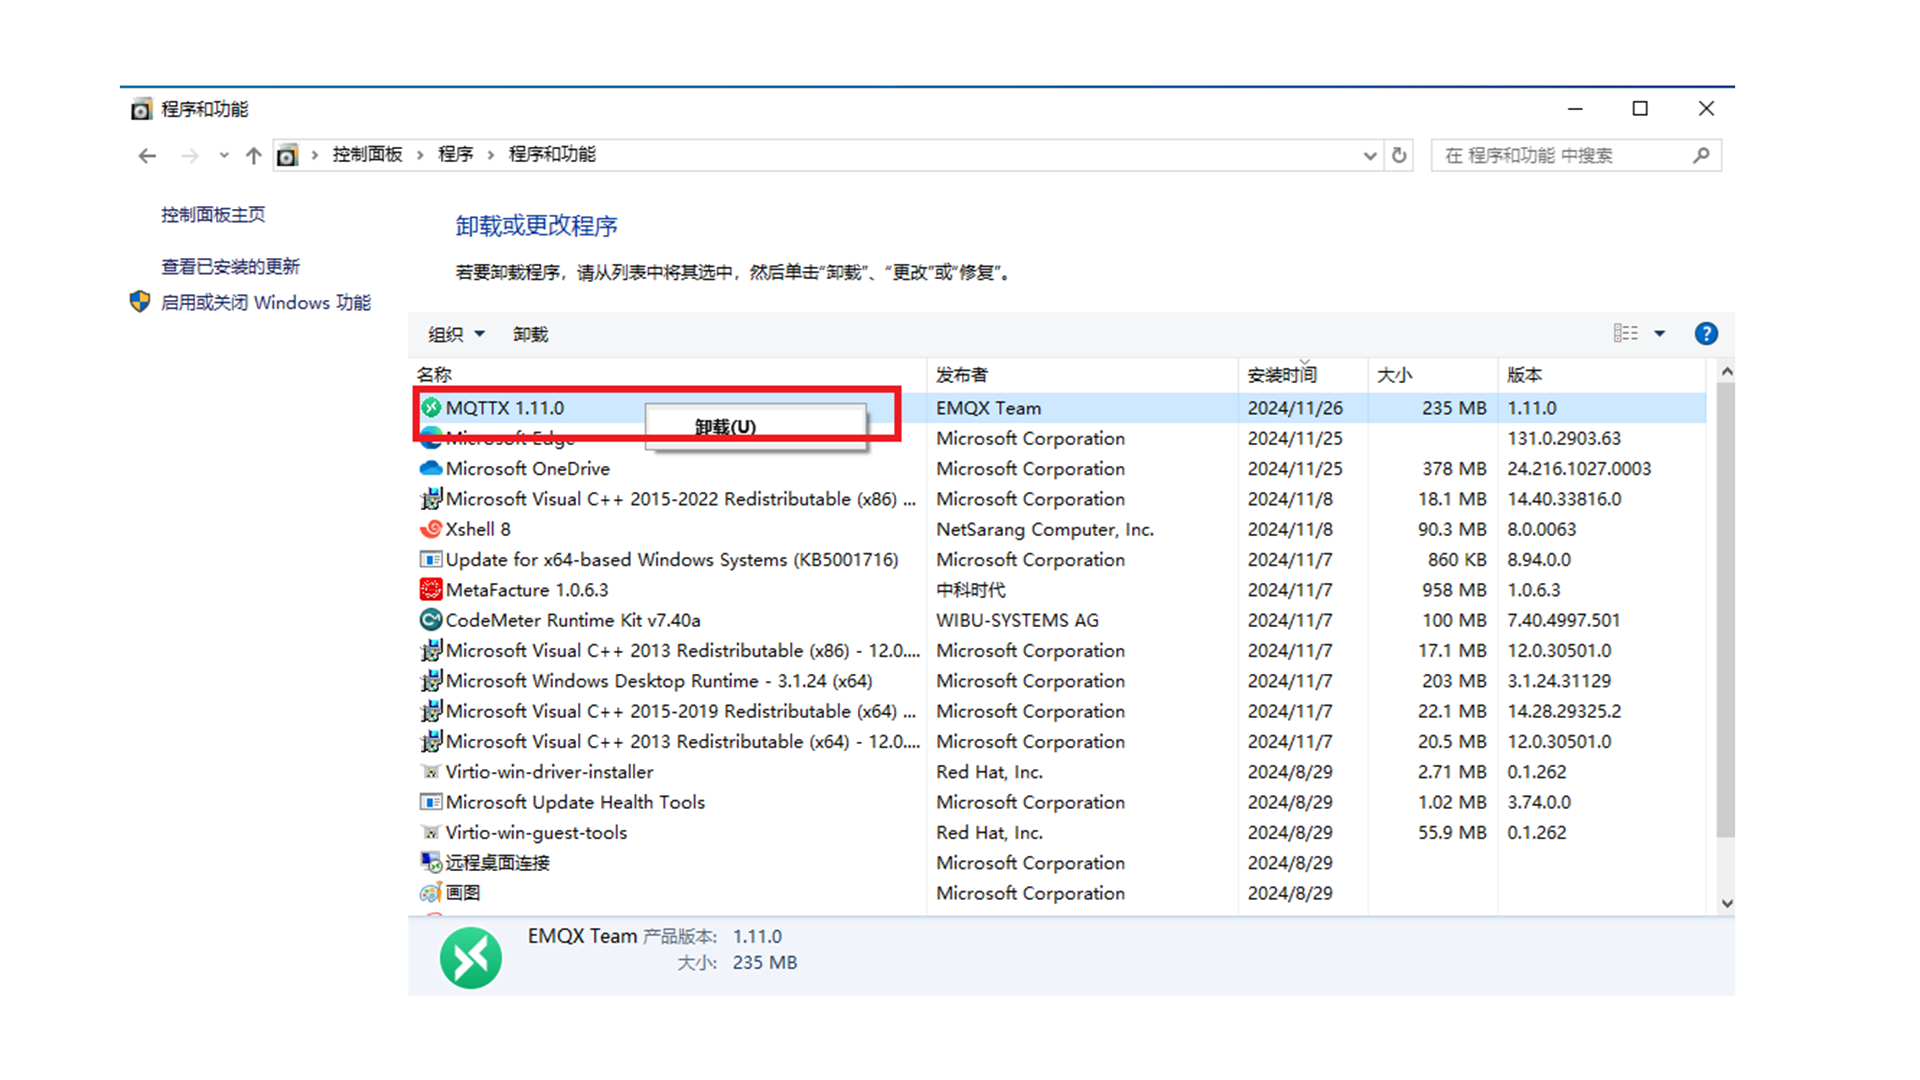
Task: Click the blue help question mark icon
Action: click(1706, 334)
